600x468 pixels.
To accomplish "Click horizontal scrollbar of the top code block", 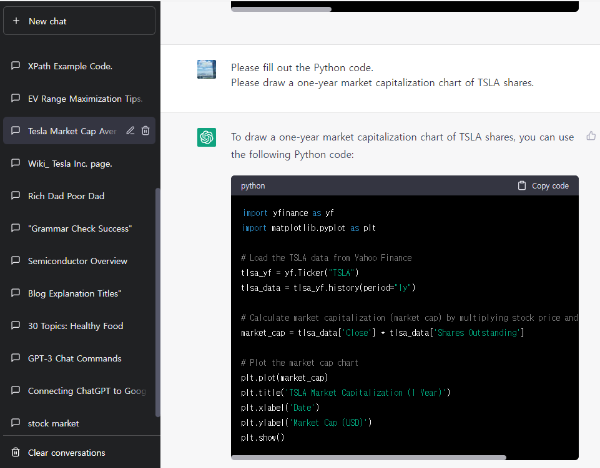I will (281, 9).
